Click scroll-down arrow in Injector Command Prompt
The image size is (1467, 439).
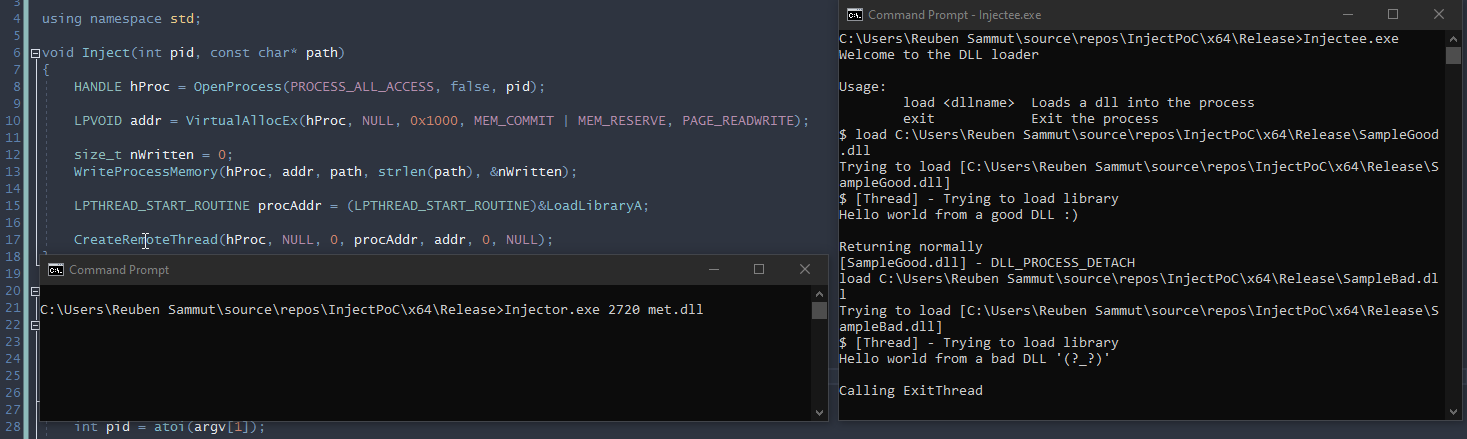pos(819,411)
